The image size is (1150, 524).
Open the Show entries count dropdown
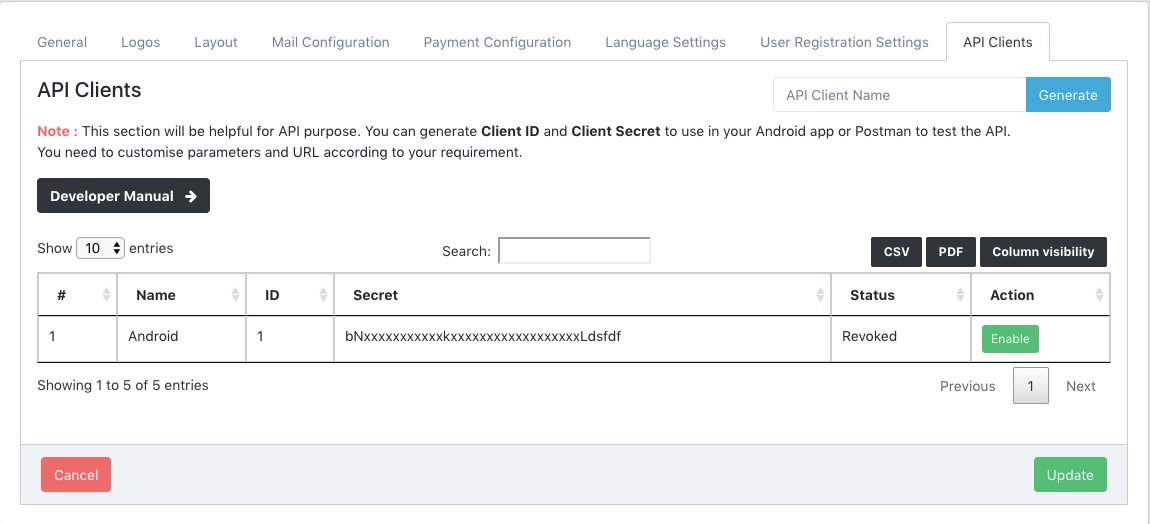click(x=100, y=248)
